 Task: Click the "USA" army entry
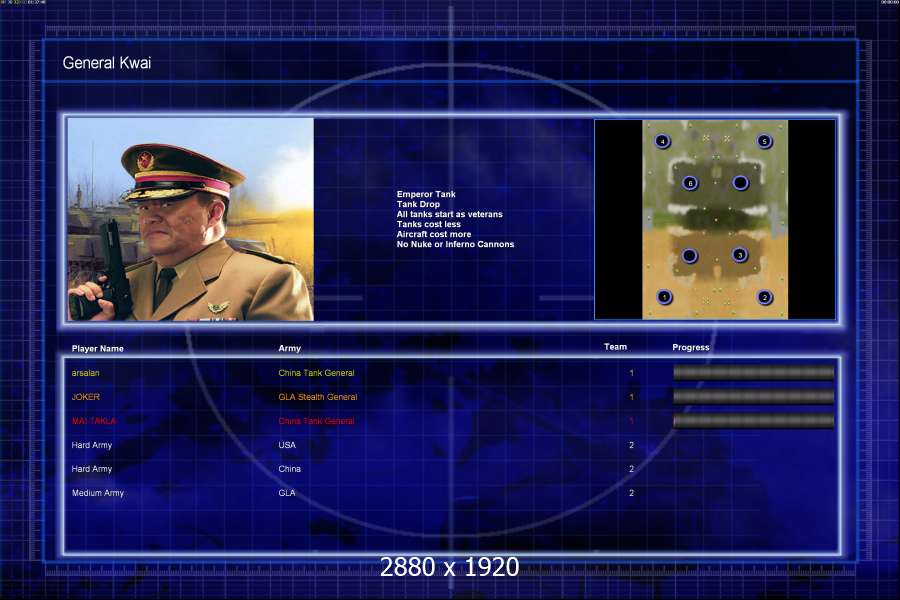[287, 445]
